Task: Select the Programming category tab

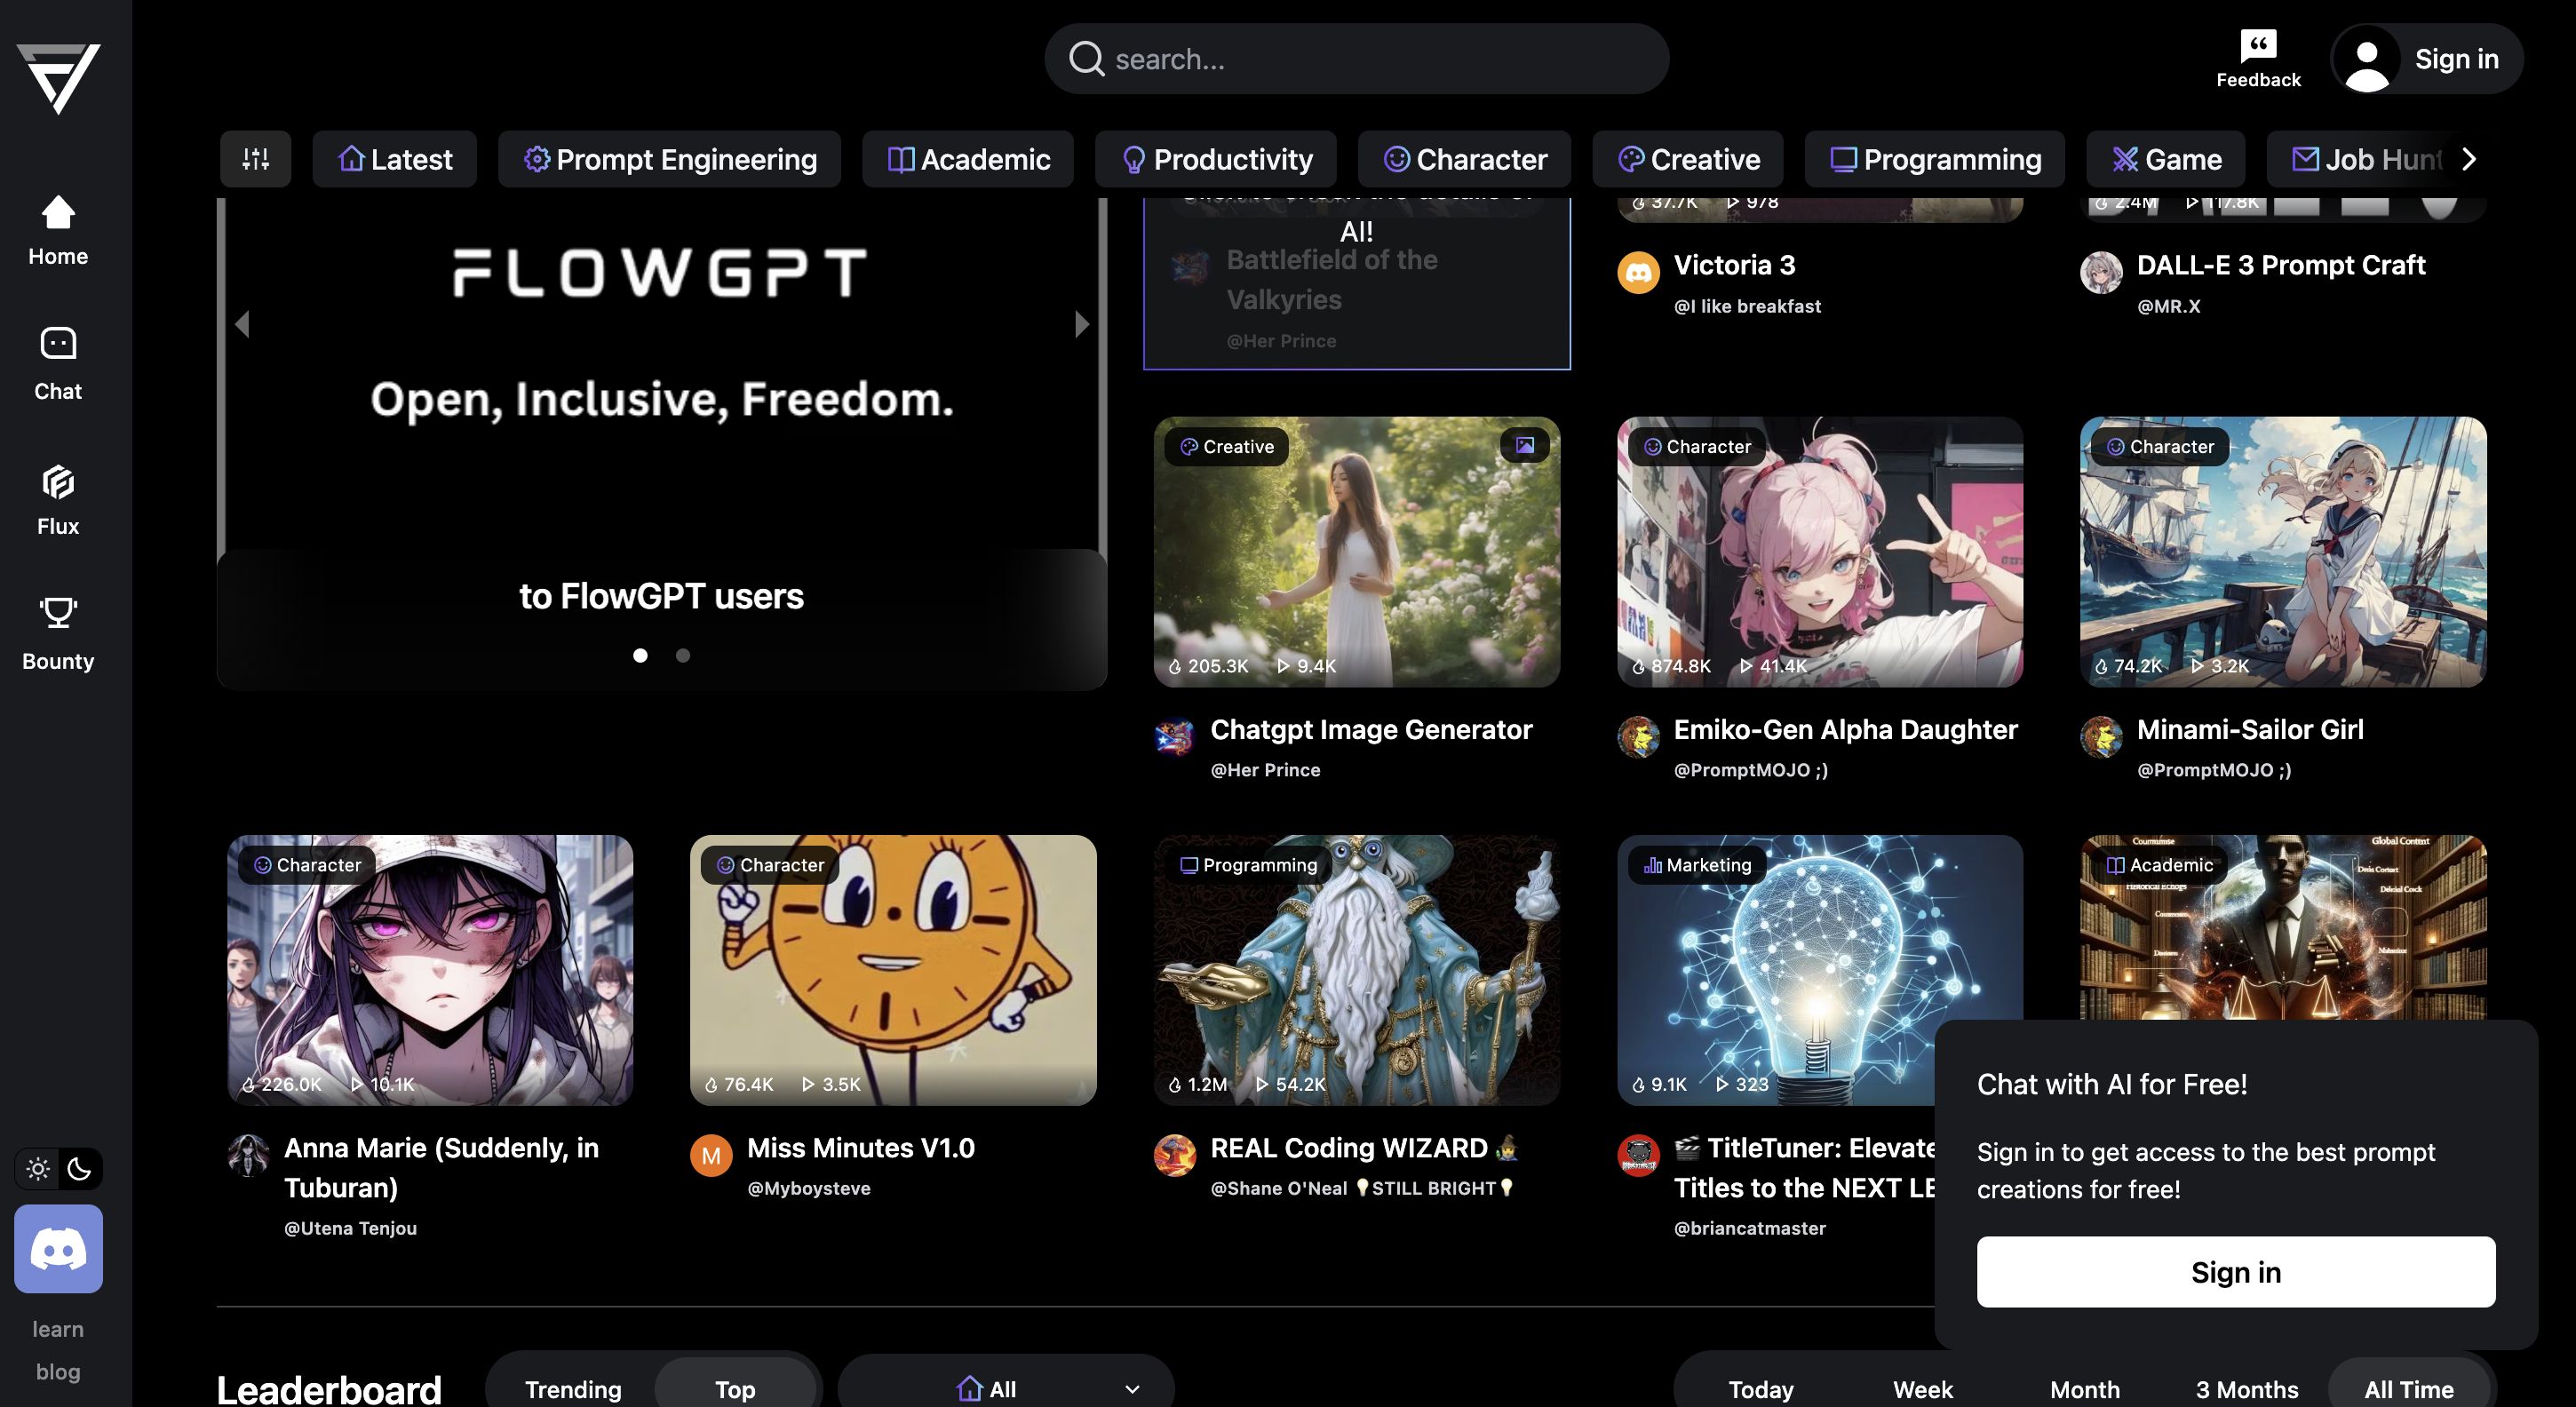Action: click(1934, 159)
